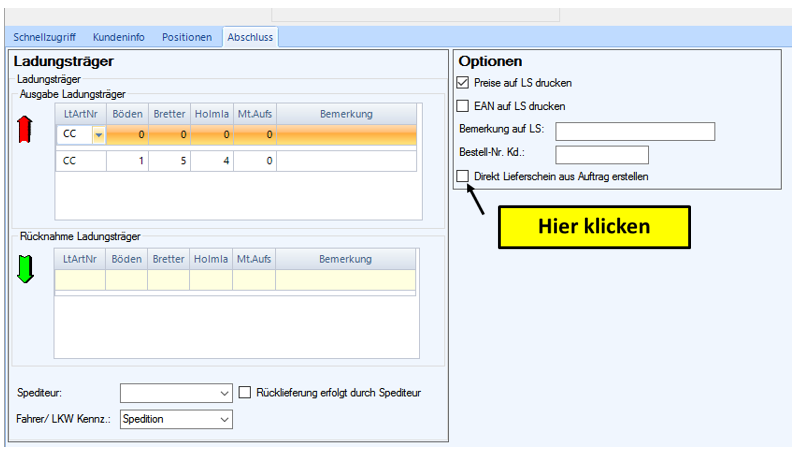This screenshot has width=801, height=459.
Task: Check Direkt Lieferschein aus Auftrag erstellen
Action: [x=462, y=176]
